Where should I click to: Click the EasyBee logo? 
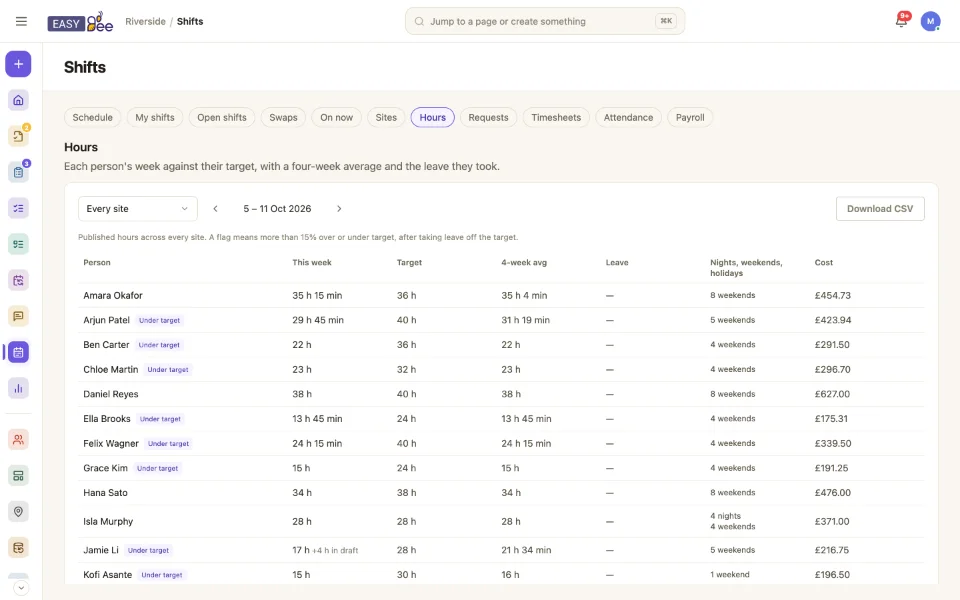[x=80, y=22]
